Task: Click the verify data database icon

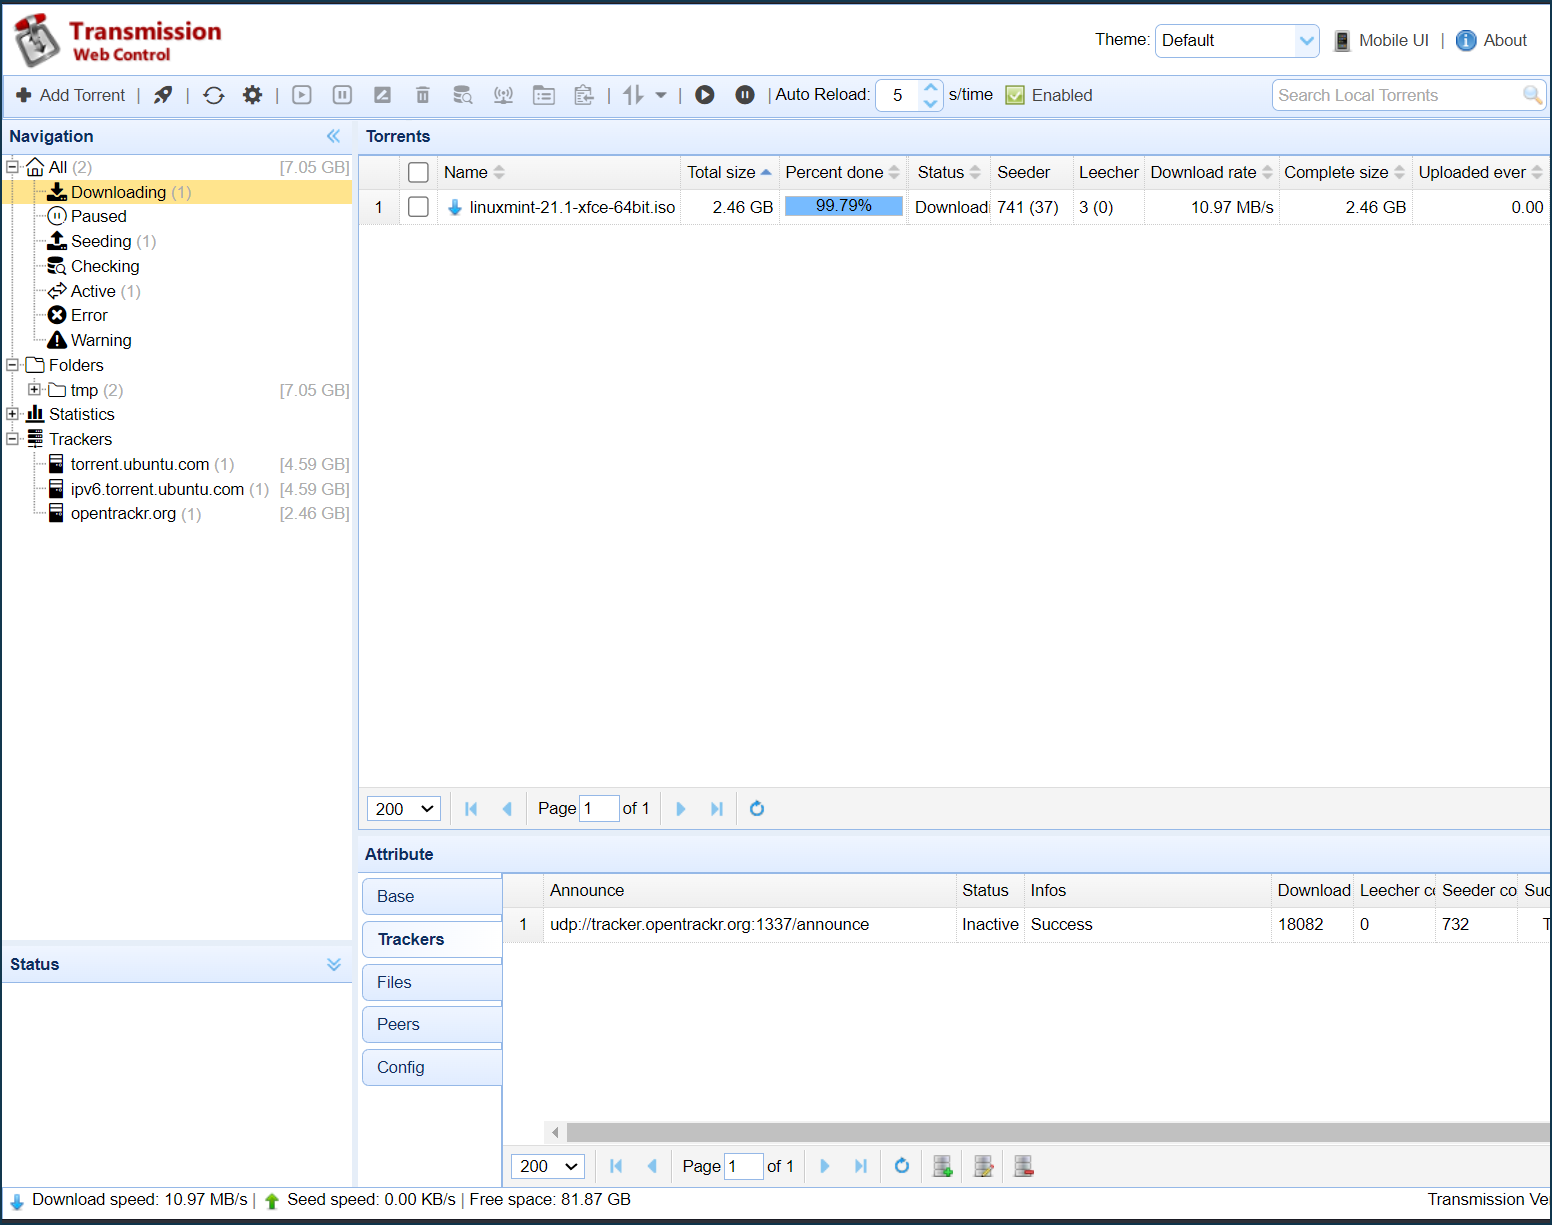Action: pyautogui.click(x=463, y=95)
